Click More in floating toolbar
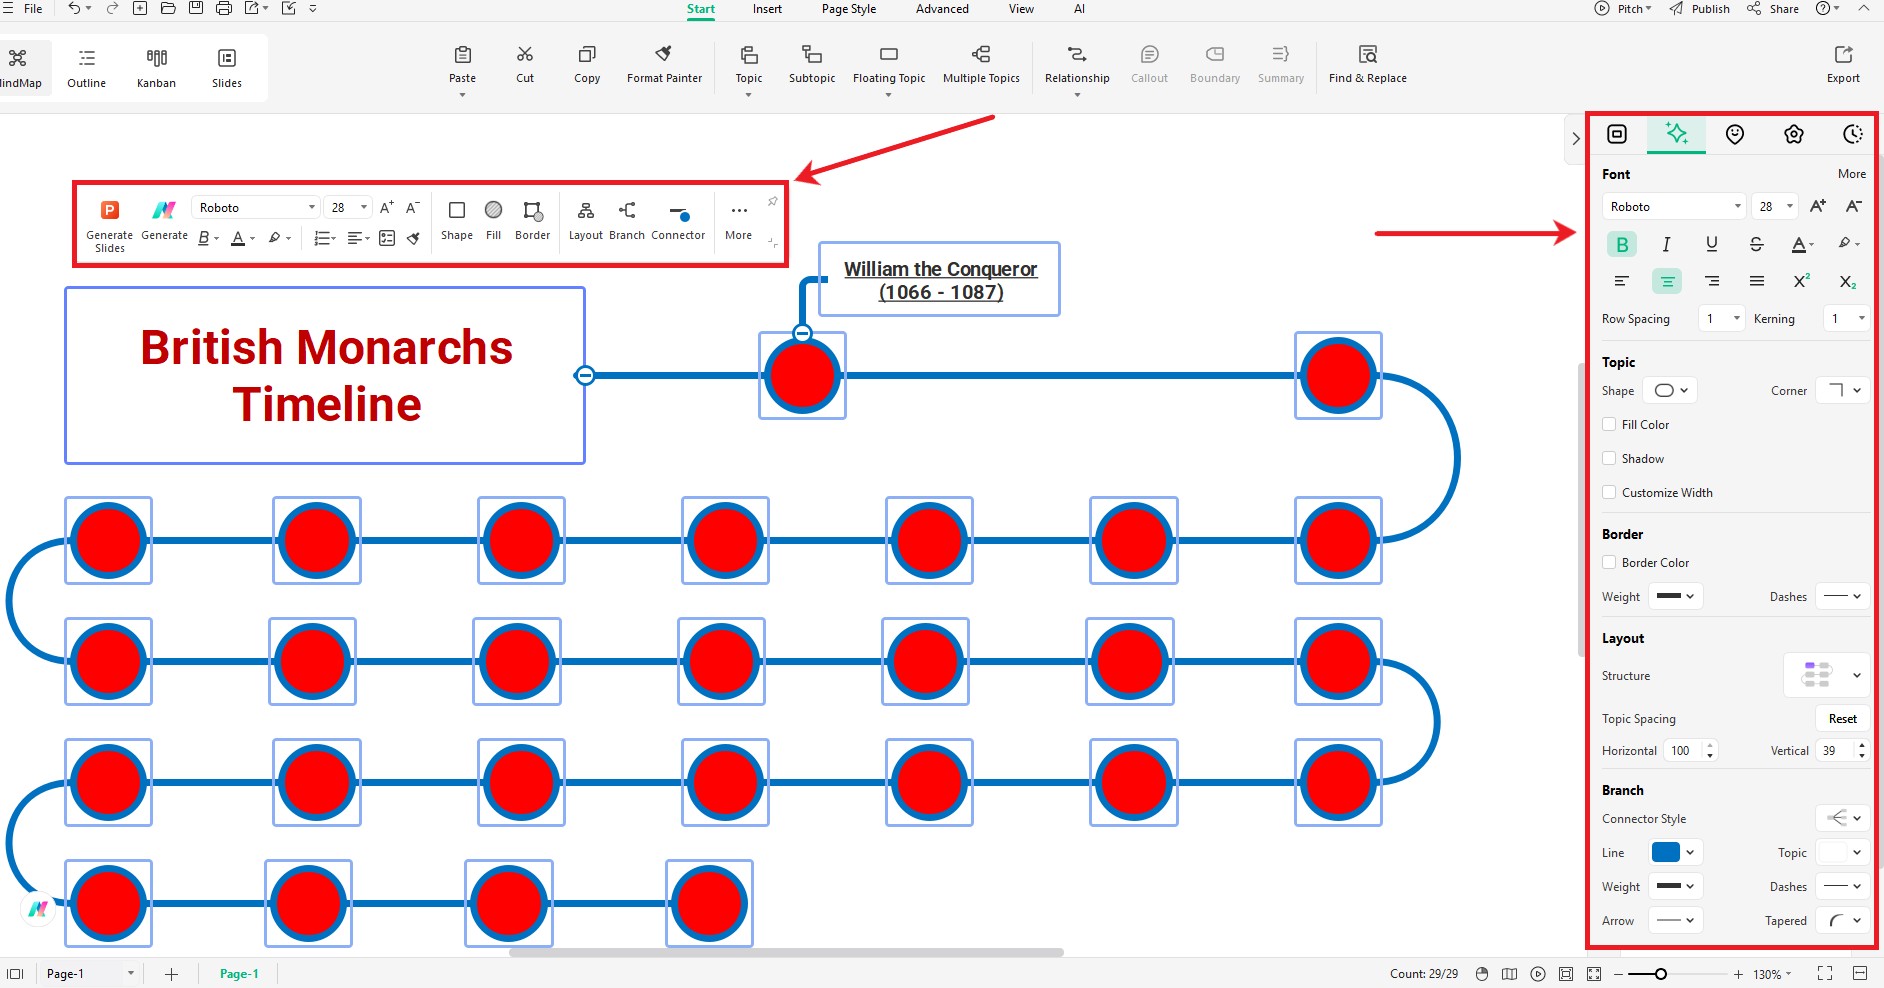The image size is (1884, 988). click(x=739, y=221)
